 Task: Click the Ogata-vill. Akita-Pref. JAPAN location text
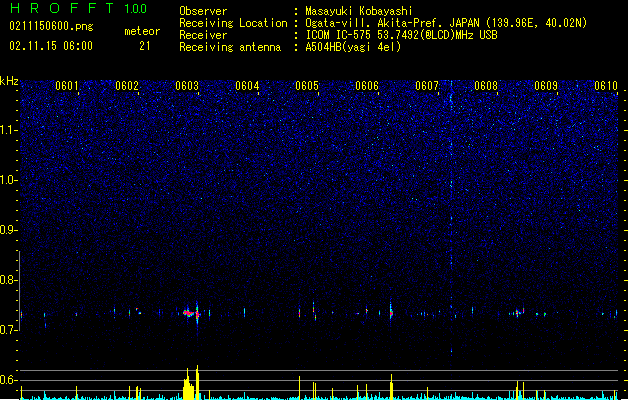coord(446,23)
